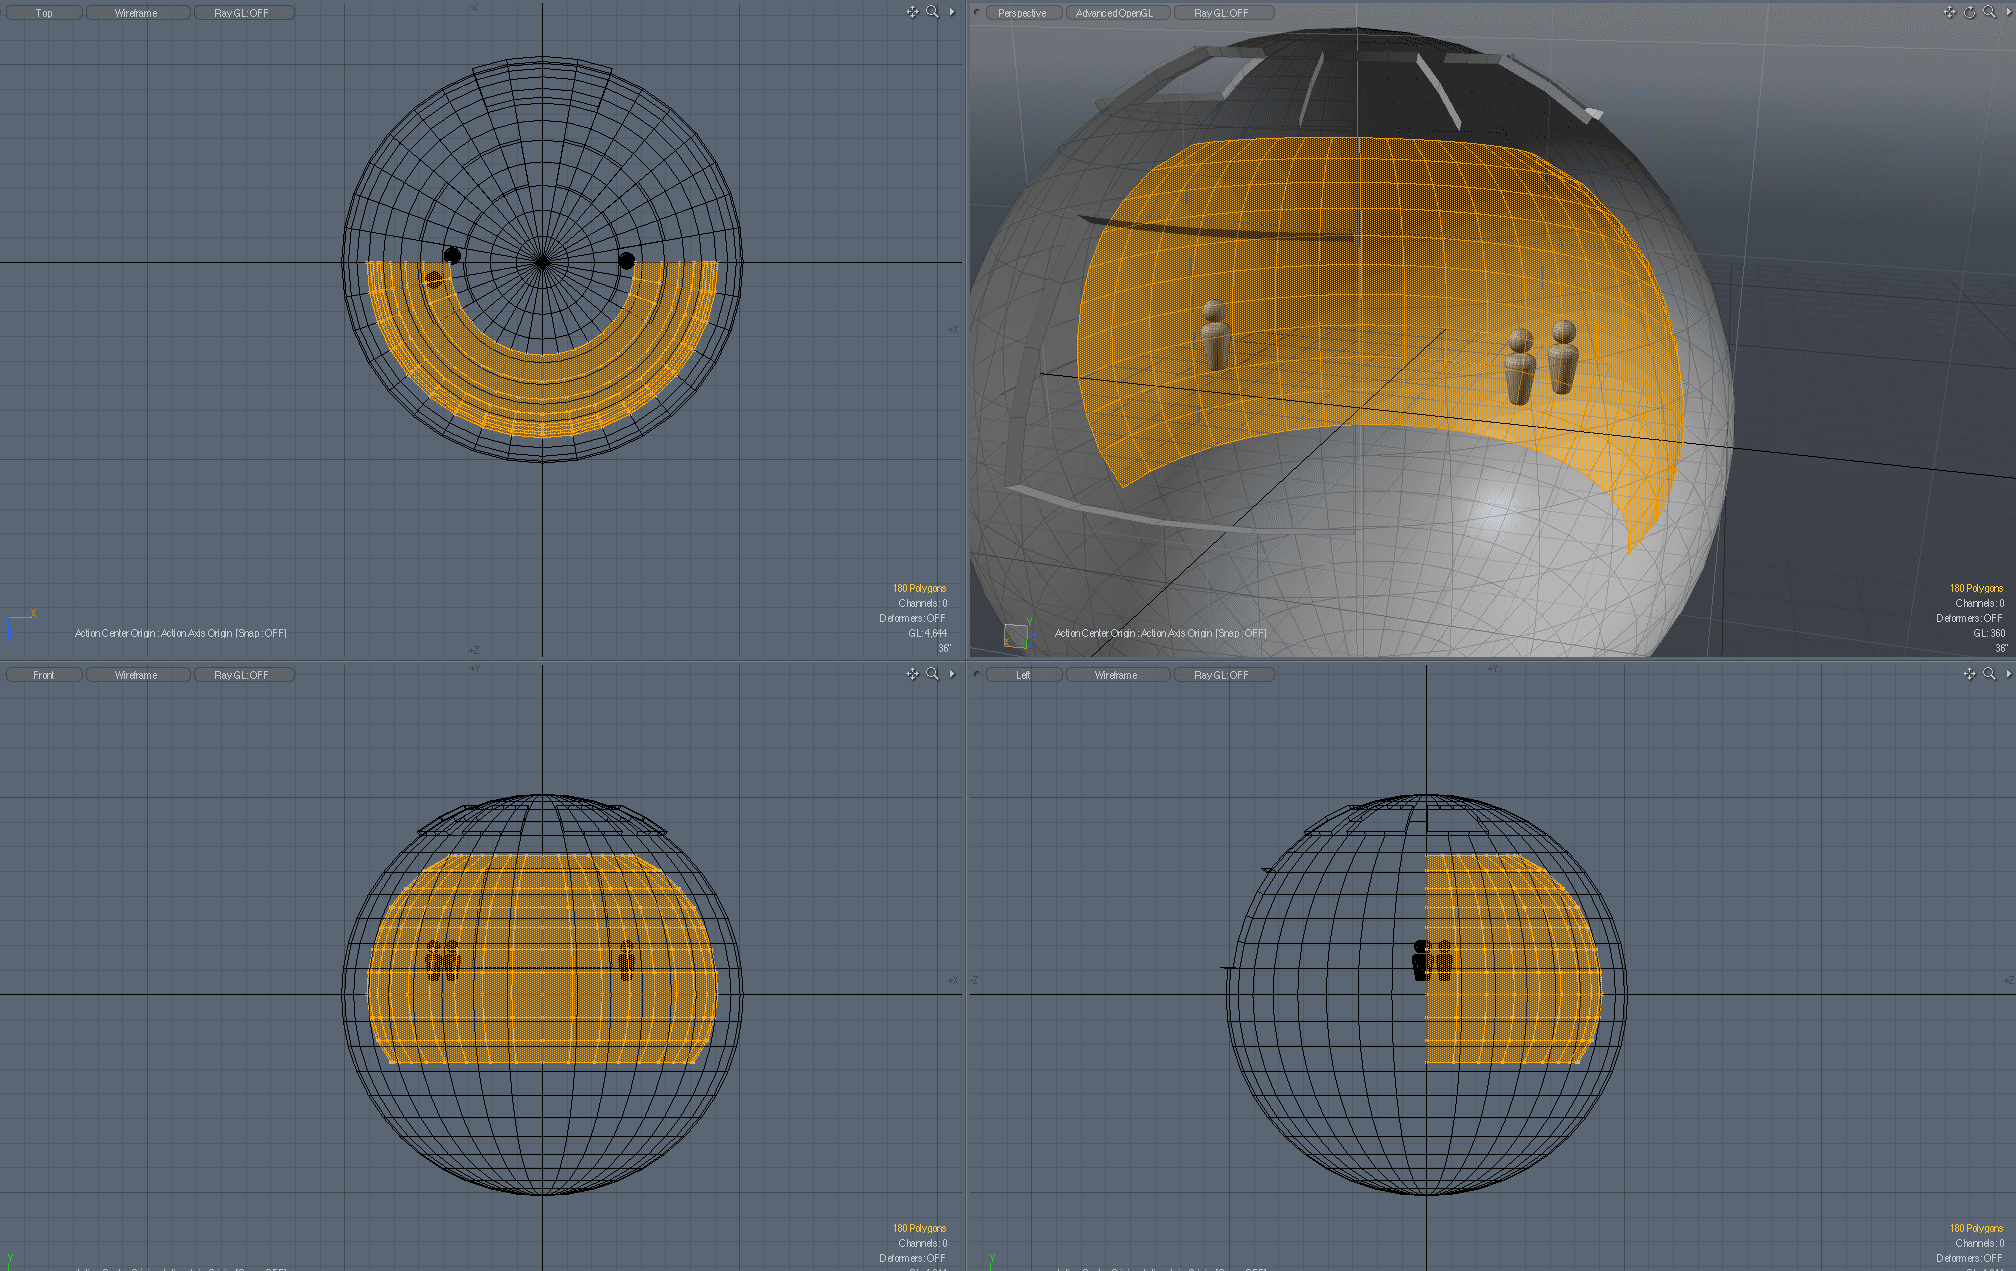Viewport: 2016px width, 1271px height.
Task: Click the pan view icon in the Left viewport
Action: (x=1969, y=674)
